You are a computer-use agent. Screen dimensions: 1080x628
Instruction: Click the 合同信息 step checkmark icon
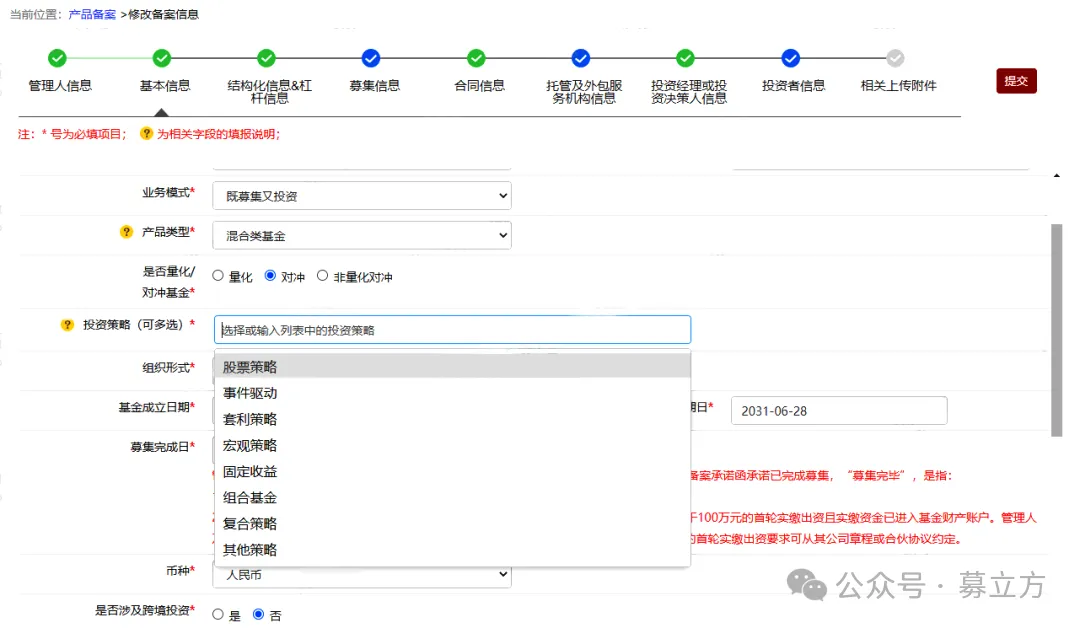[x=476, y=58]
